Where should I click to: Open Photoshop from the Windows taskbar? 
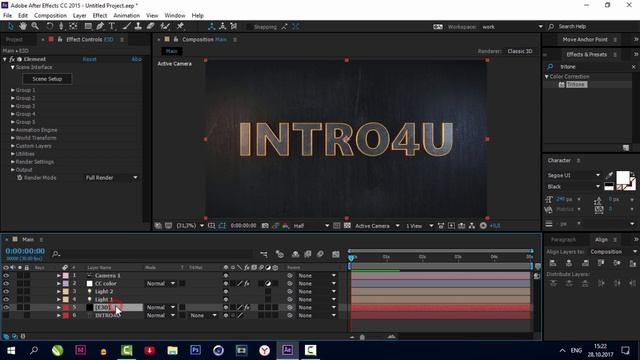(196, 350)
